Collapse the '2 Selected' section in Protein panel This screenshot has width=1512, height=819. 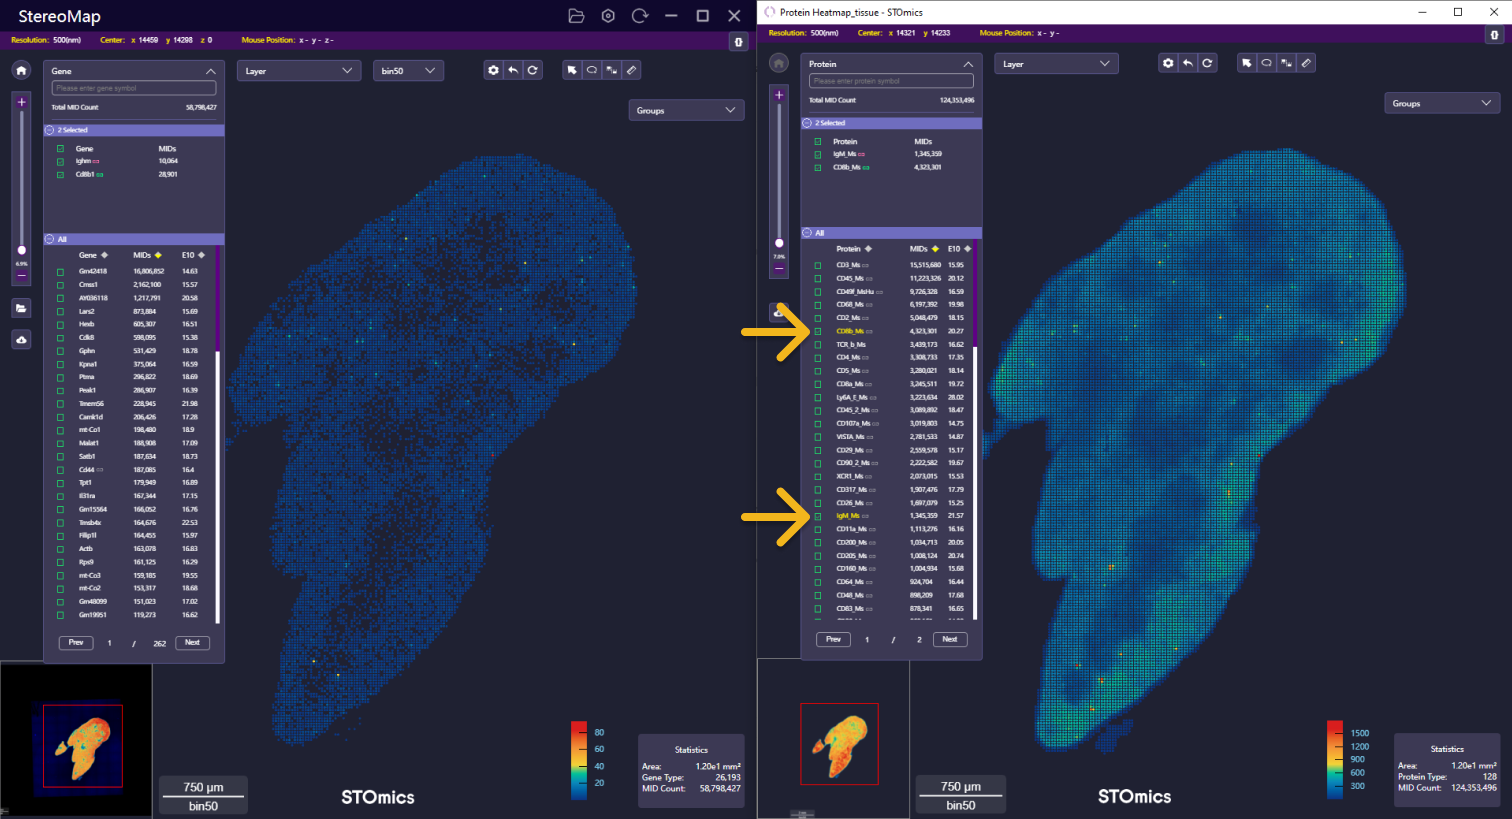(807, 123)
